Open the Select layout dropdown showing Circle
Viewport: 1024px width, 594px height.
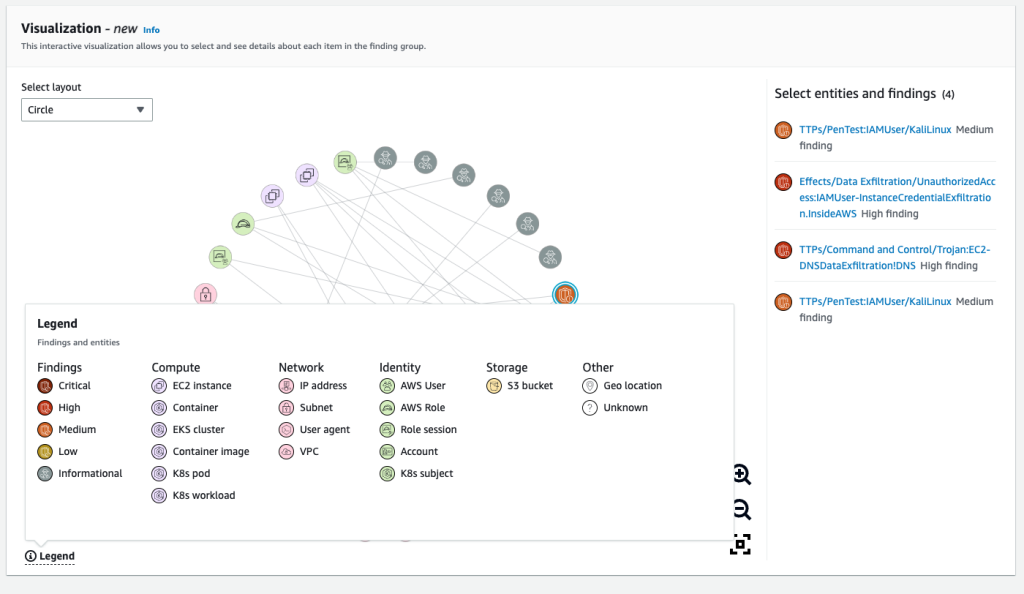pyautogui.click(x=86, y=110)
